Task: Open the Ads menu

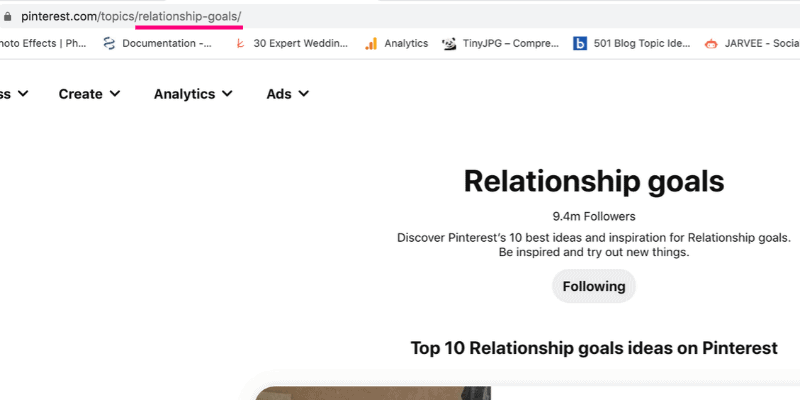Action: pyautogui.click(x=279, y=94)
